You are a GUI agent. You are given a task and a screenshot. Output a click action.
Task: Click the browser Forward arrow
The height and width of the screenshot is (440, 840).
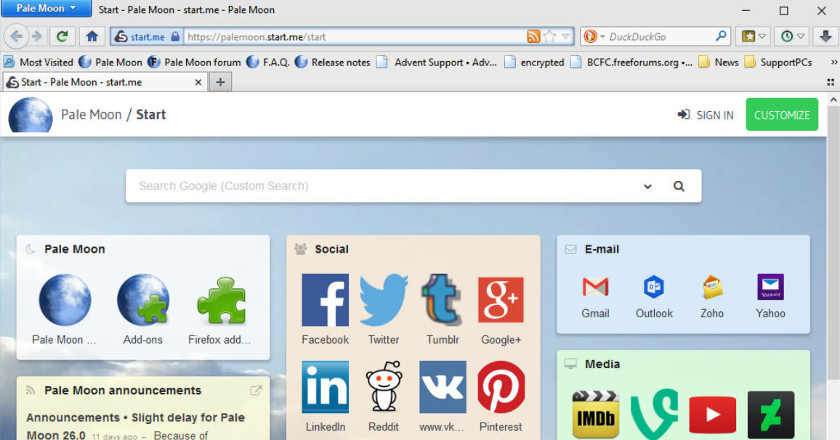coord(36,36)
